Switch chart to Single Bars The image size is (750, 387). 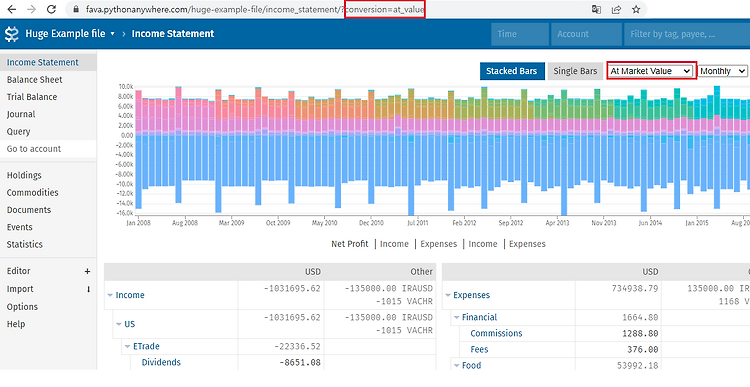pos(575,71)
